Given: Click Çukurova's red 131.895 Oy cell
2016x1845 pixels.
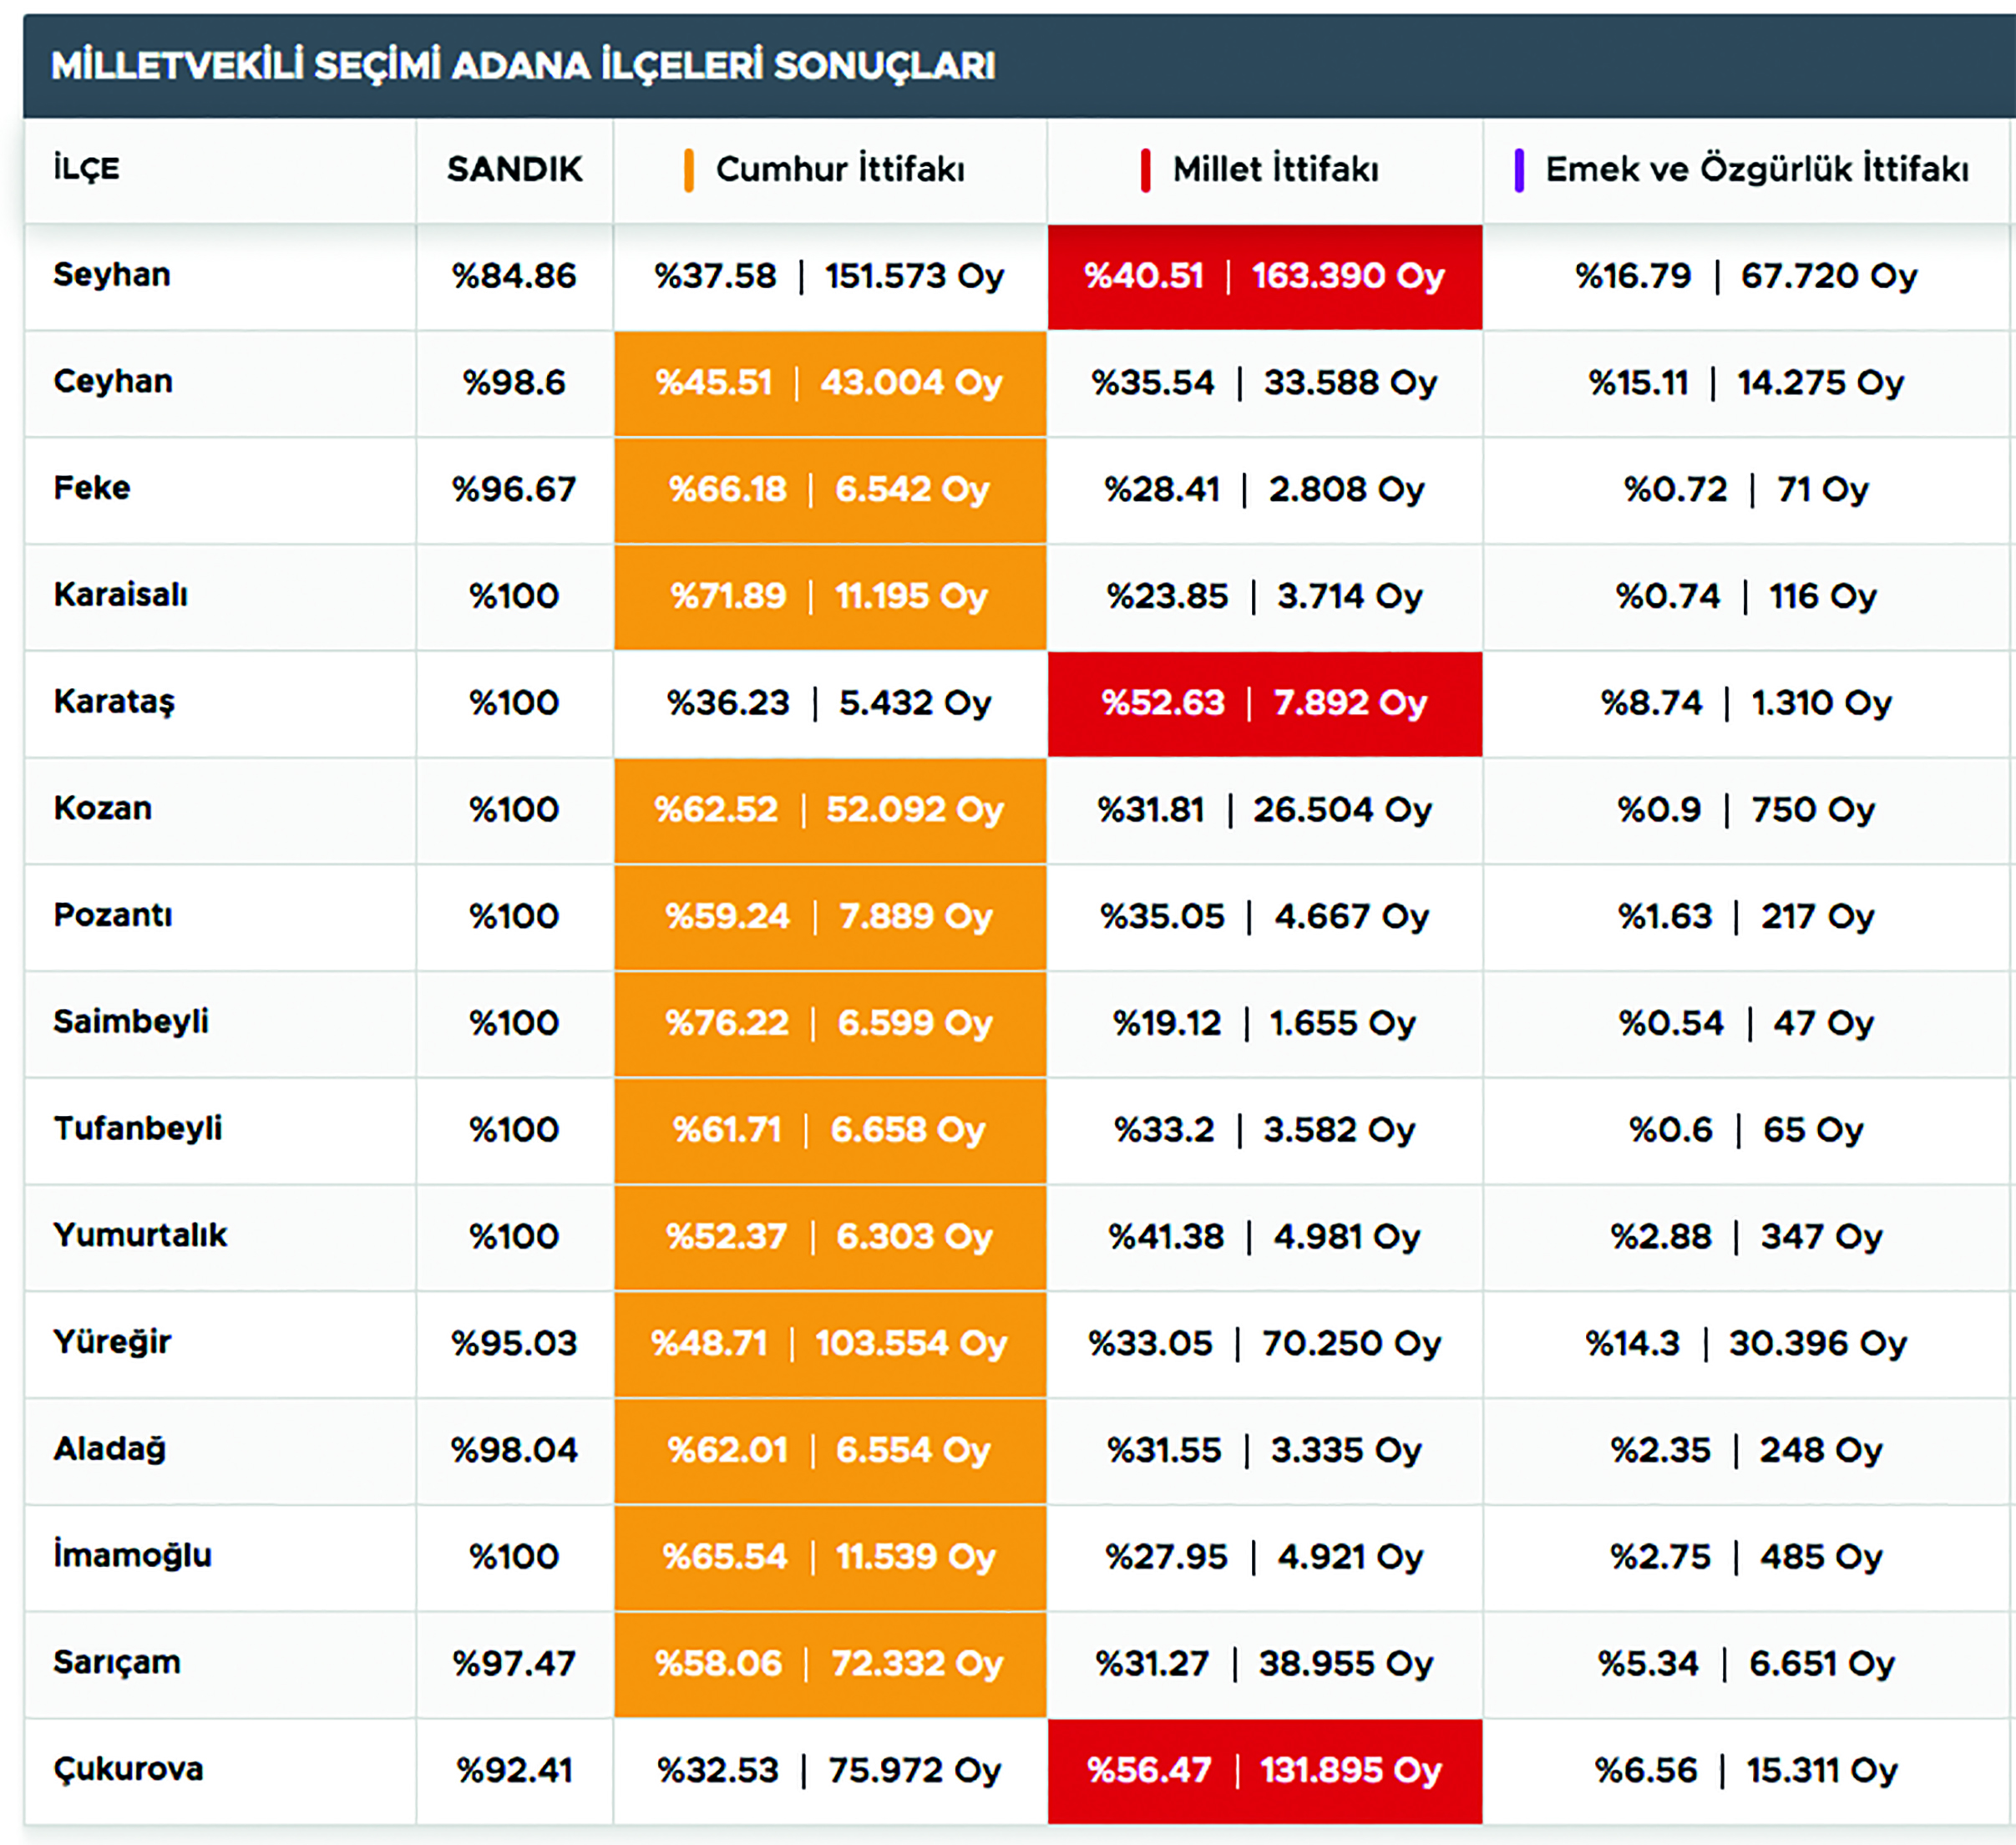Looking at the screenshot, I should coord(1350,1771).
